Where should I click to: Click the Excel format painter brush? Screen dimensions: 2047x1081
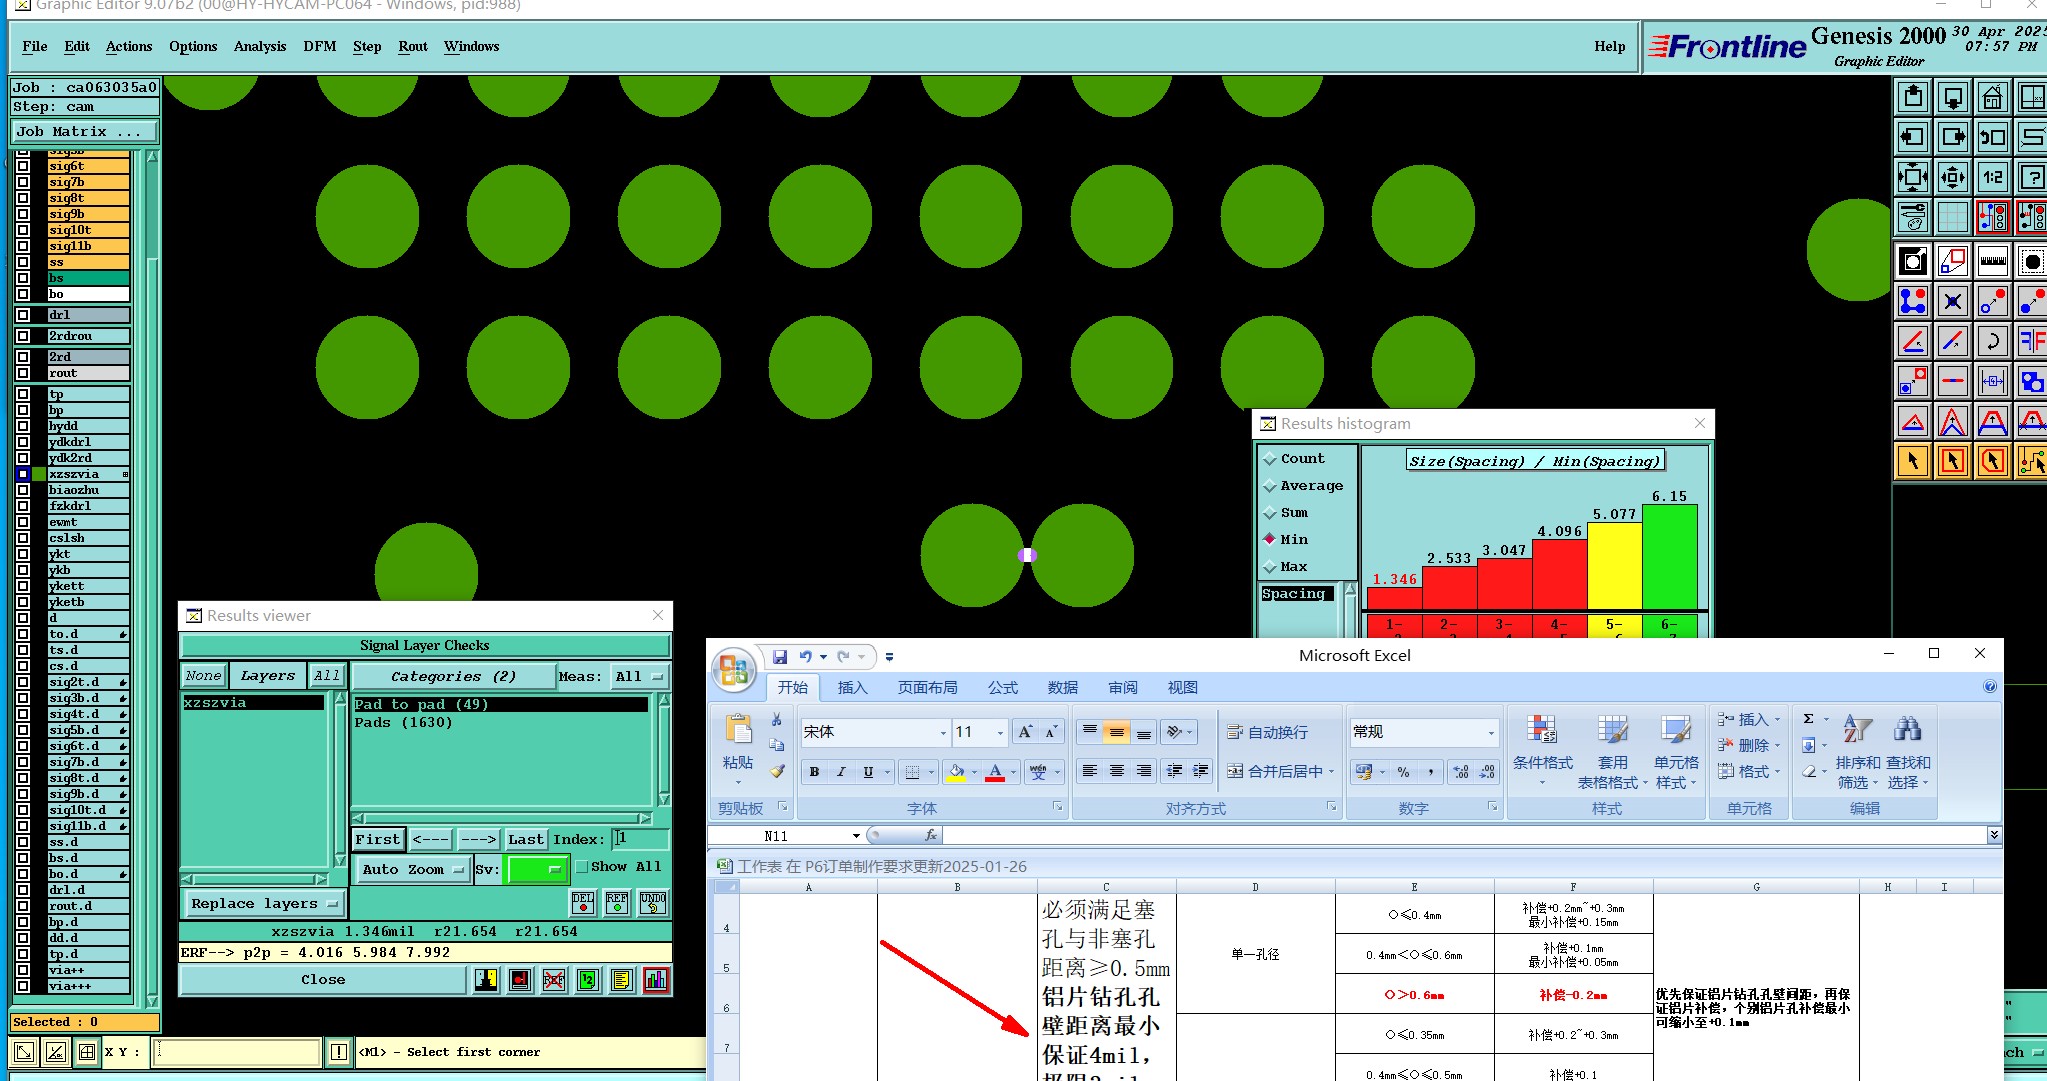click(777, 771)
